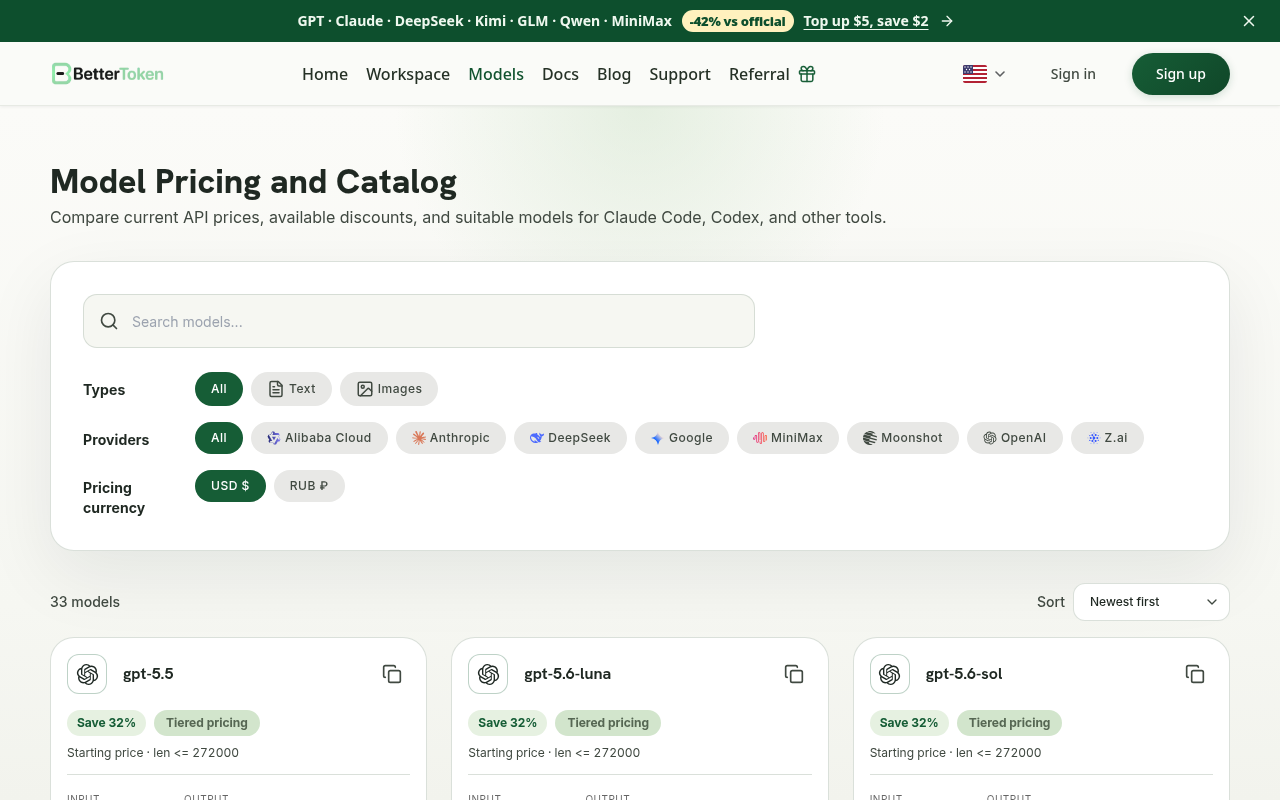Select All providers filter
This screenshot has height=800, width=1280.
coord(219,438)
